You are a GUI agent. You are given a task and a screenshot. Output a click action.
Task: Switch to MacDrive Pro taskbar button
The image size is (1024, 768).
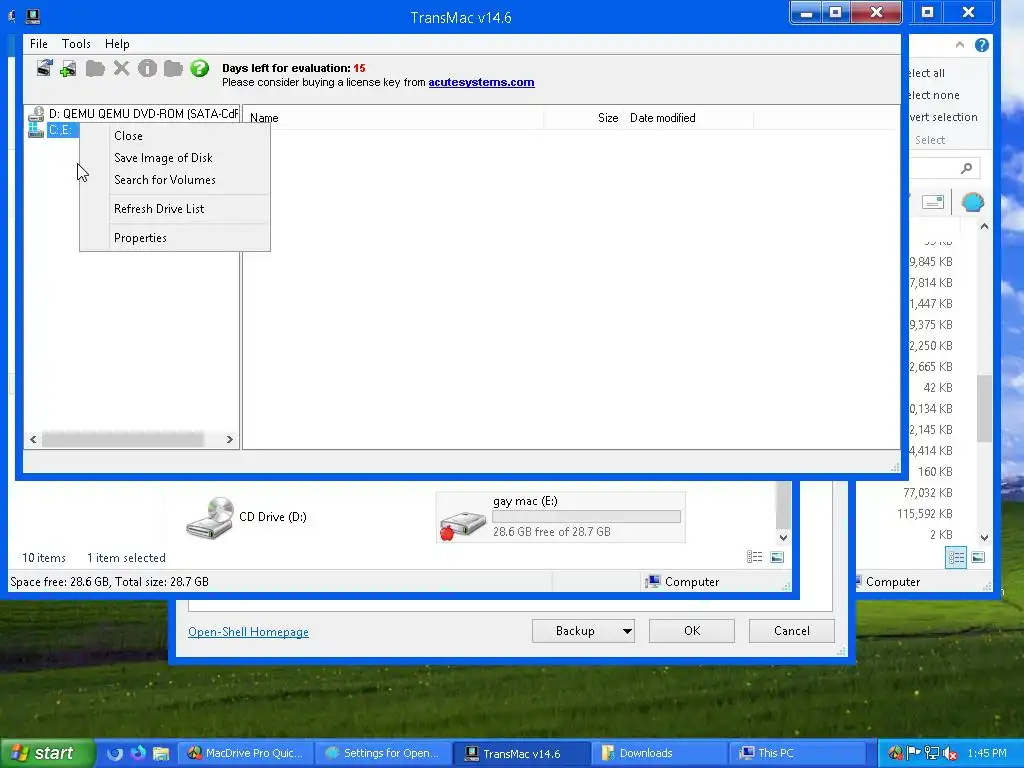tap(246, 754)
